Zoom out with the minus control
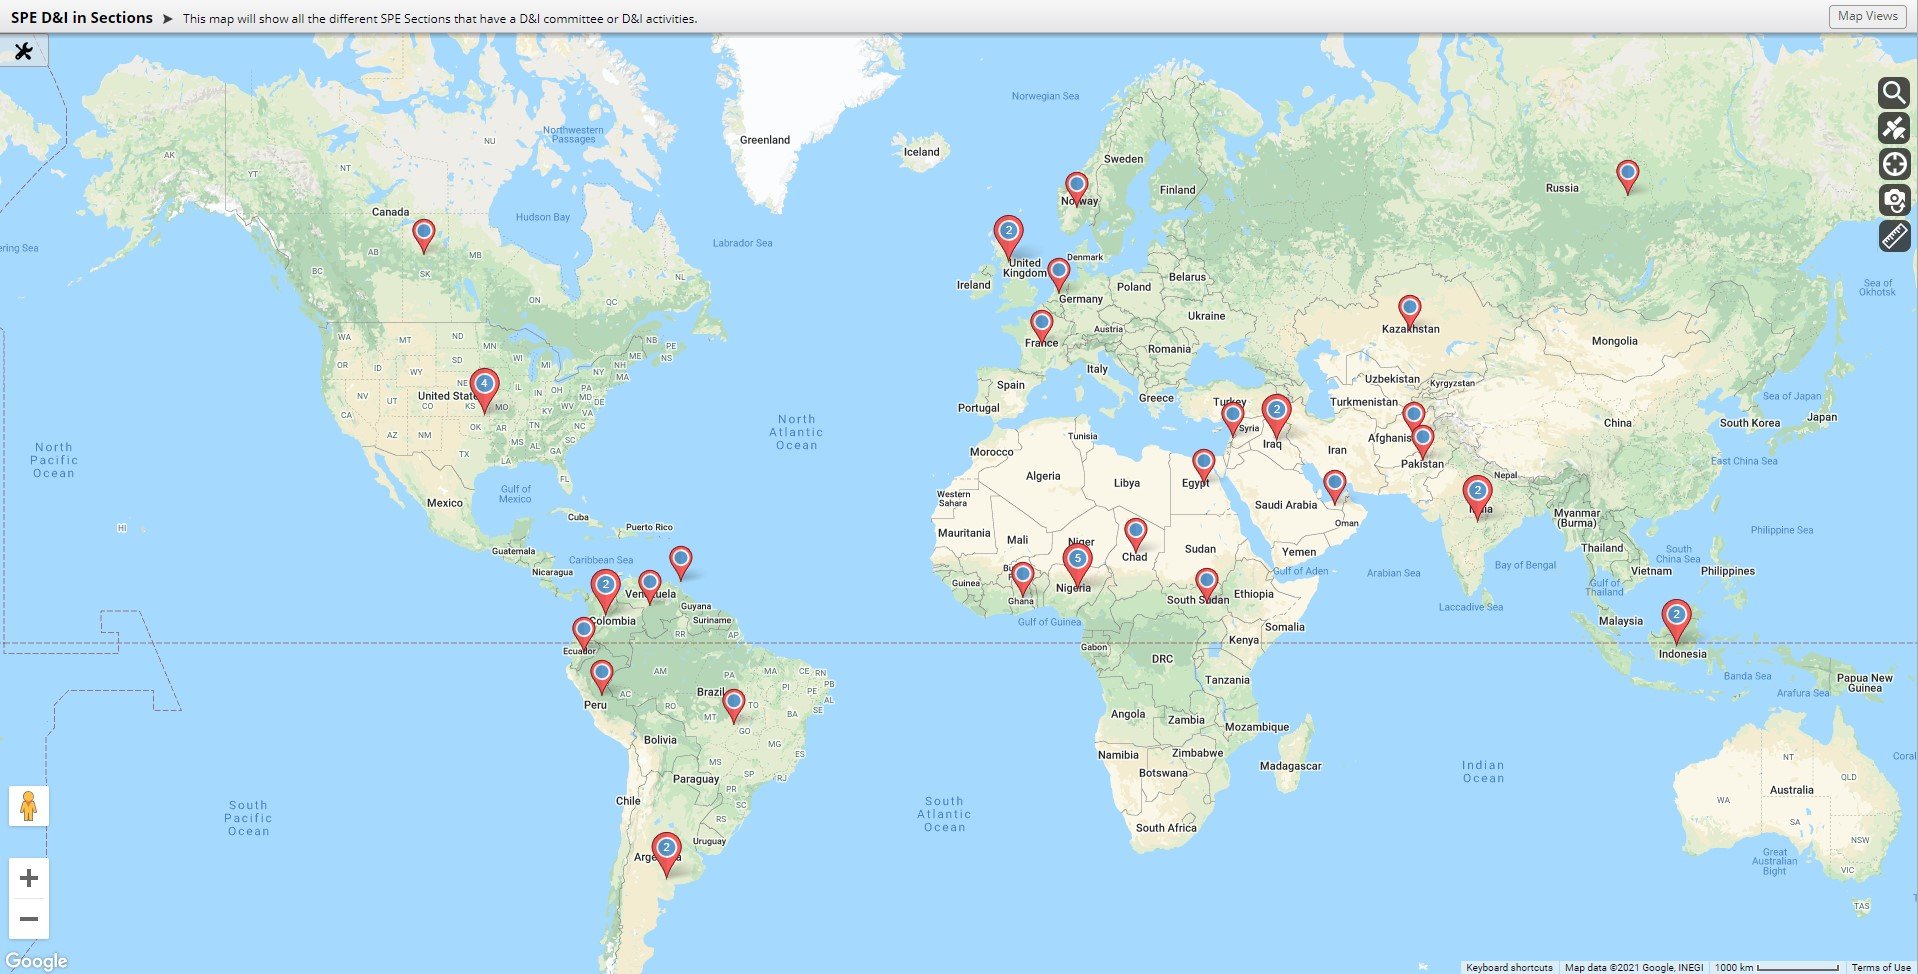Viewport: 1918px width, 974px height. [x=29, y=916]
